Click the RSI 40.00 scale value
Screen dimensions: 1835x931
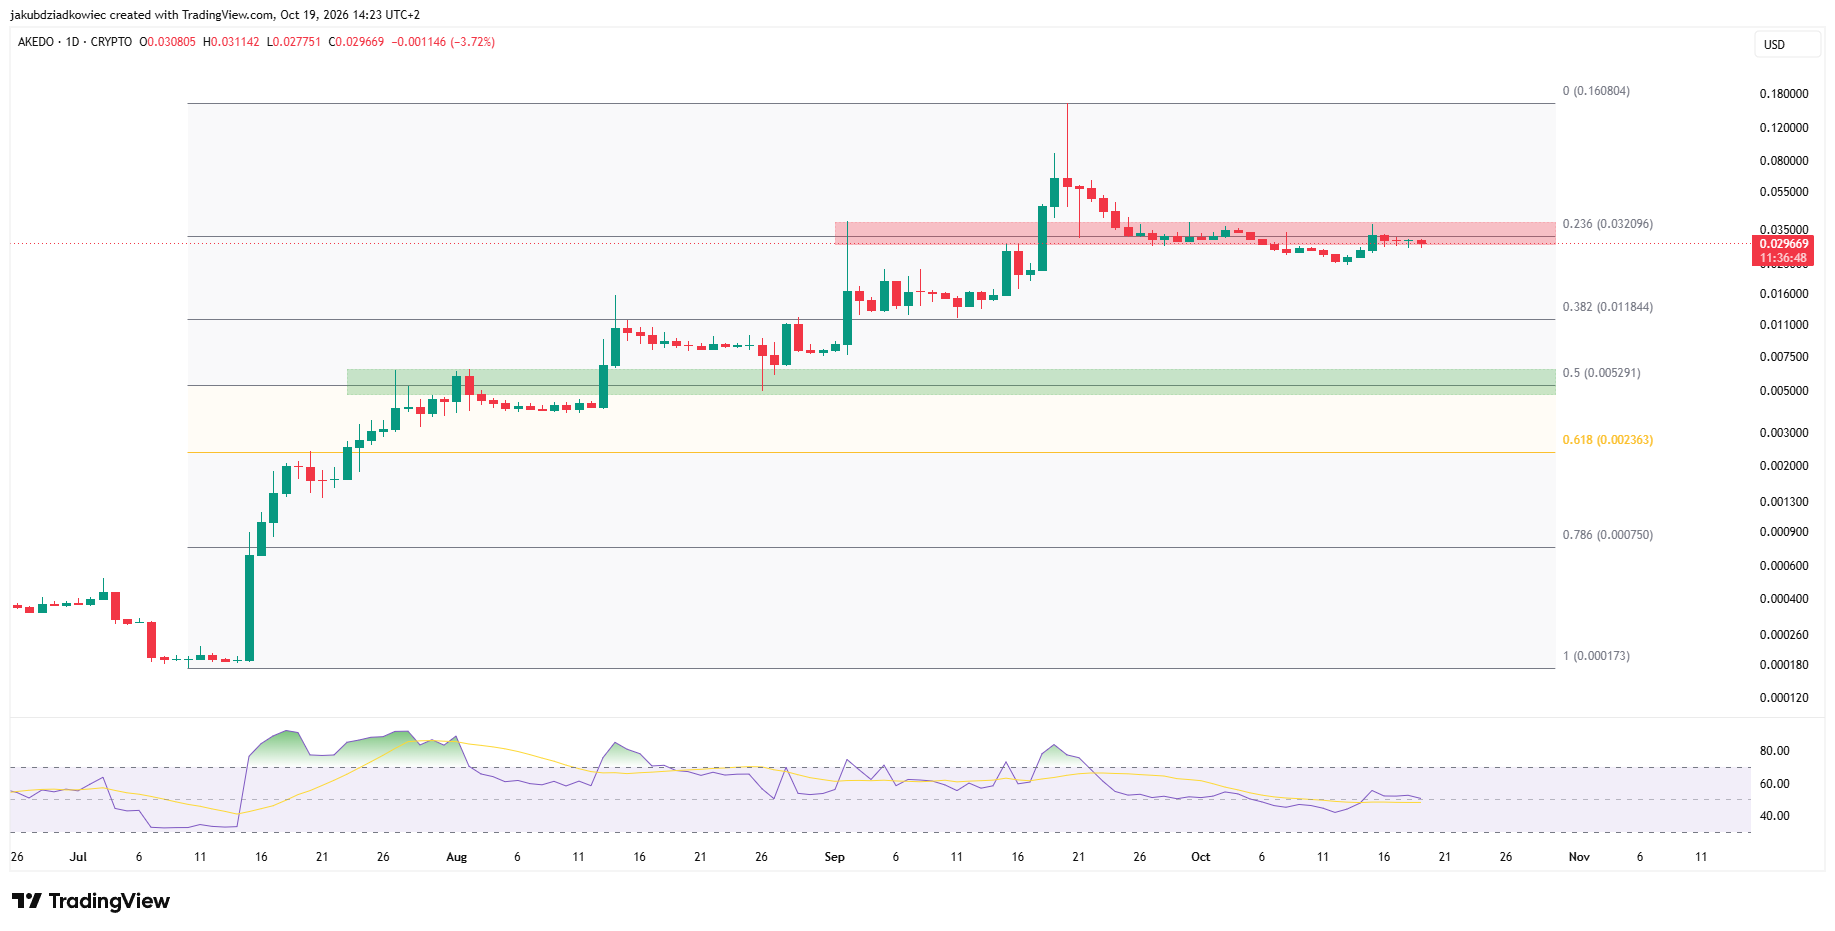tap(1774, 816)
